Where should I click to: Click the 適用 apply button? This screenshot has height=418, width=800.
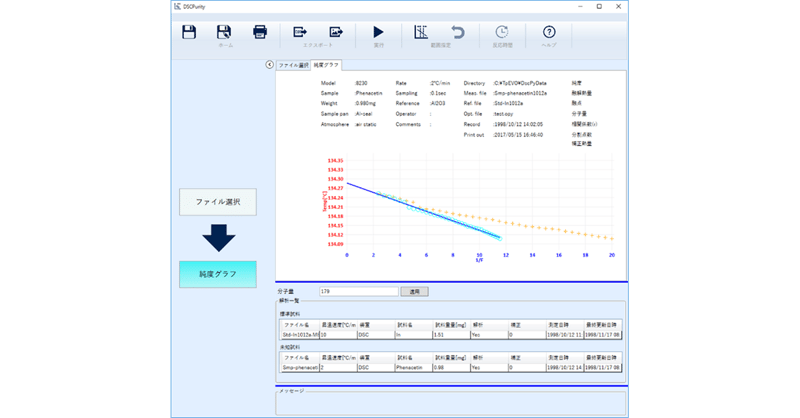414,291
